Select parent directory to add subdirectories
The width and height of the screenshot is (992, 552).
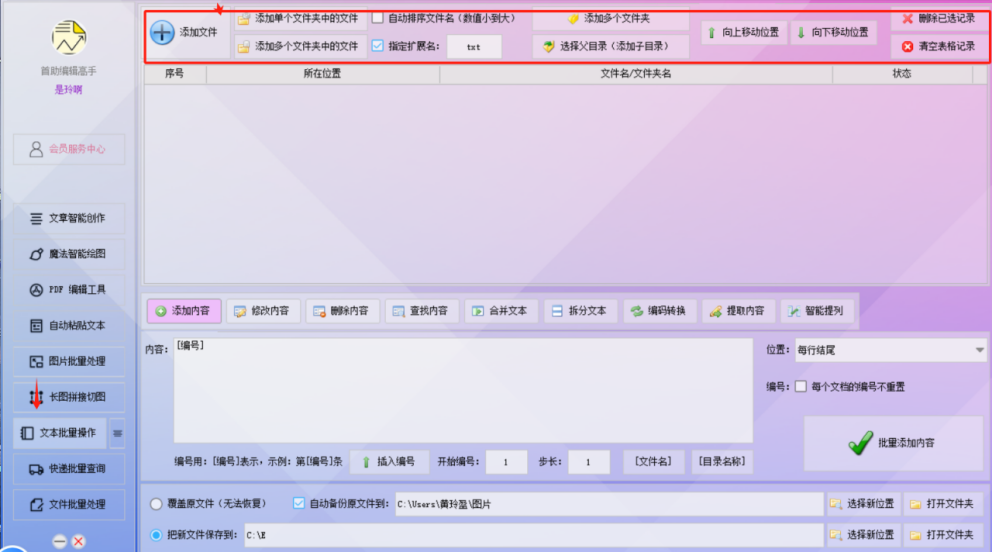click(x=611, y=46)
